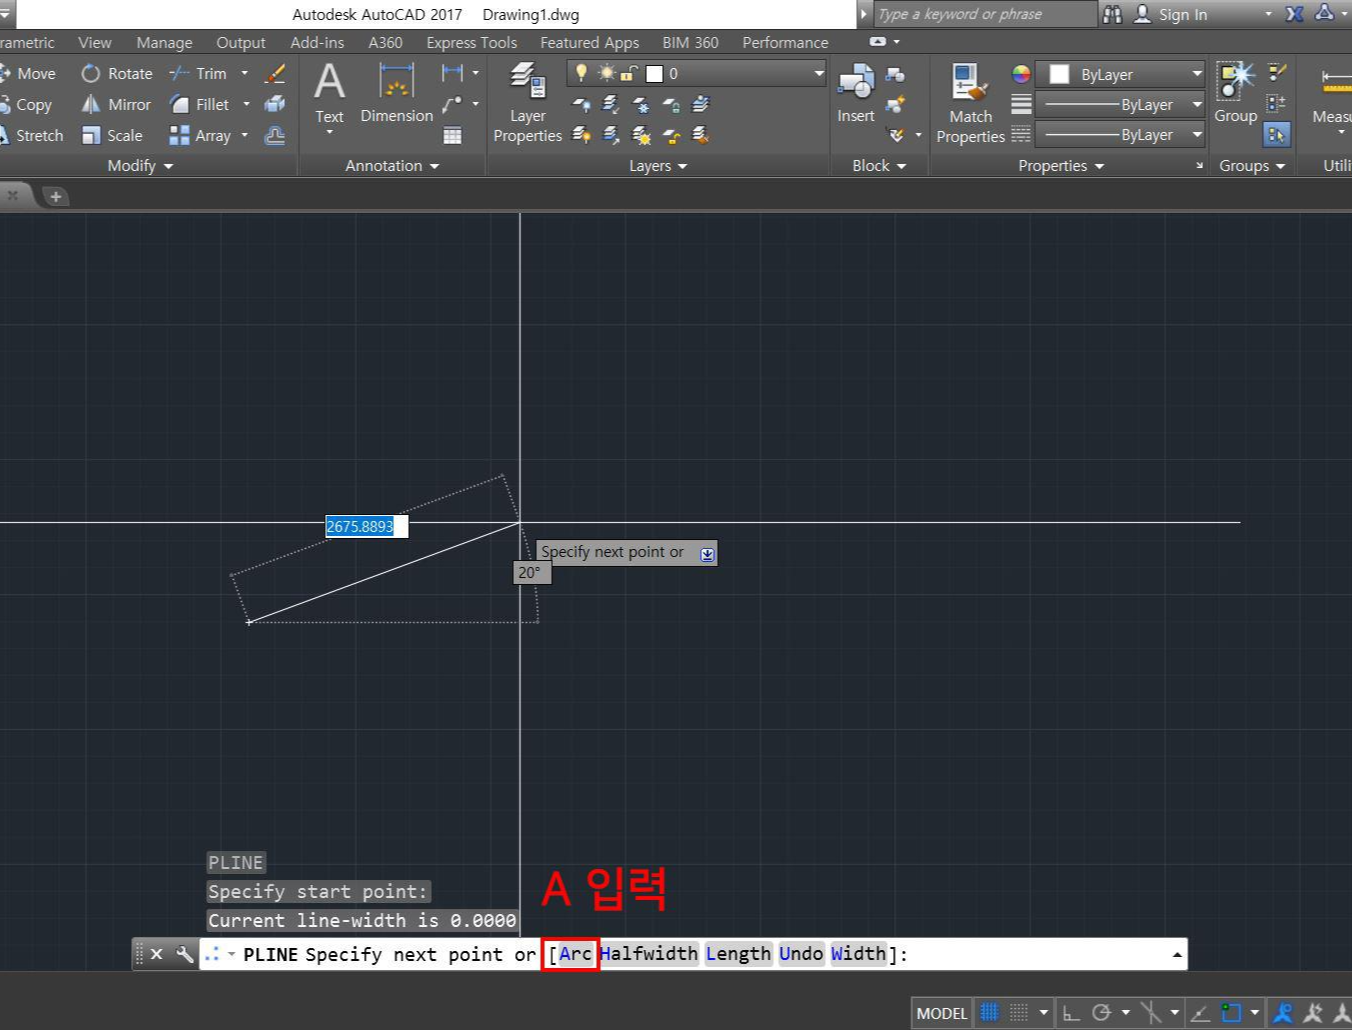Choose the Length option in command line
The height and width of the screenshot is (1030, 1352).
(738, 954)
